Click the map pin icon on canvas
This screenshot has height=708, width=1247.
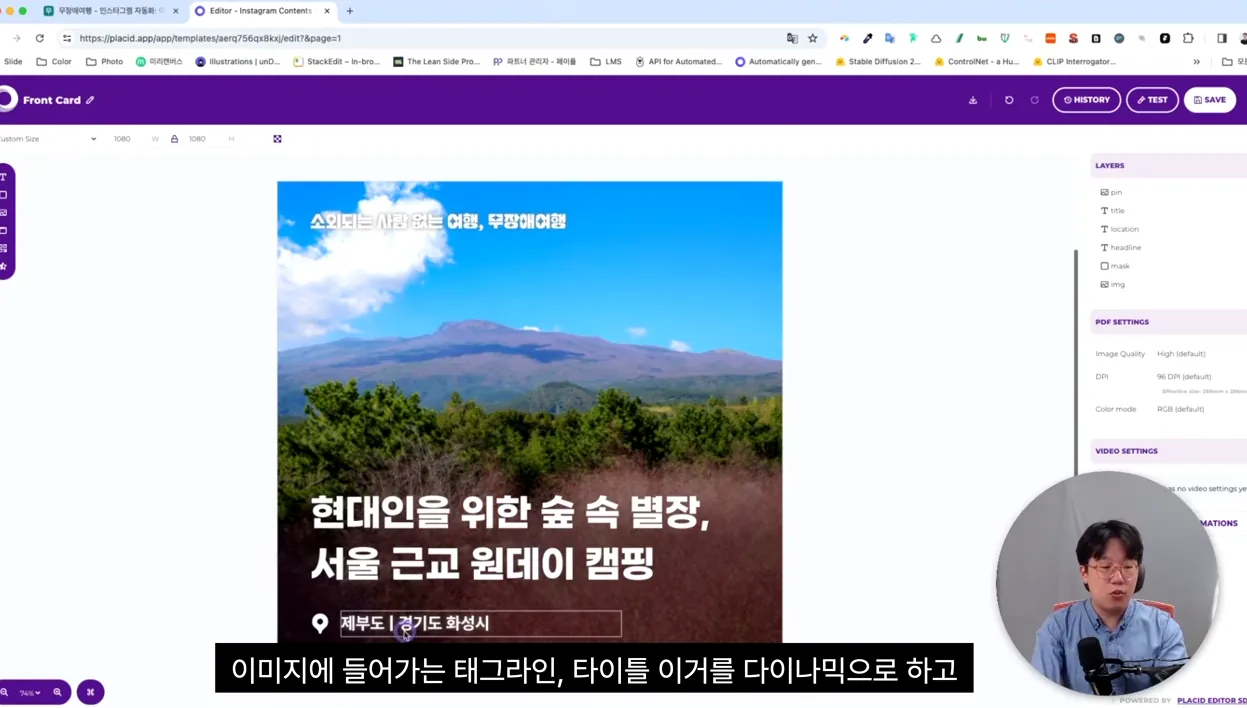coord(320,623)
